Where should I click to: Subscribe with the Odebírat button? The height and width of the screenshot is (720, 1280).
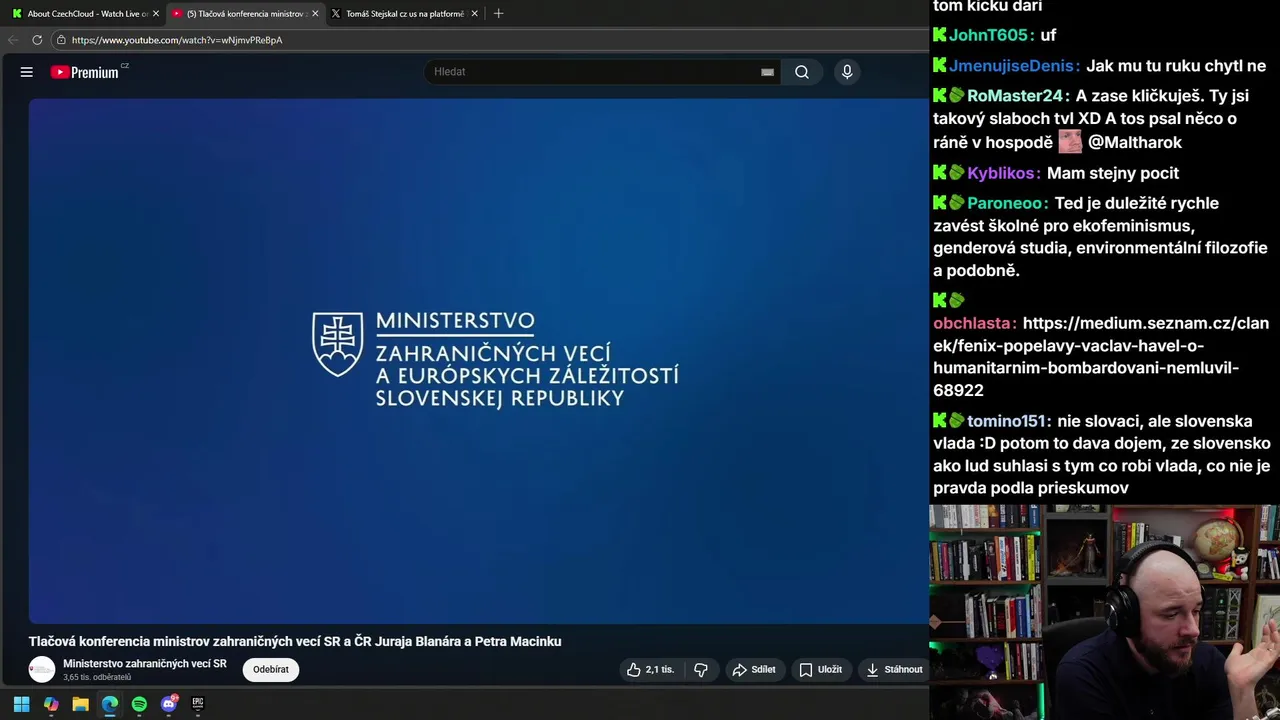[271, 670]
